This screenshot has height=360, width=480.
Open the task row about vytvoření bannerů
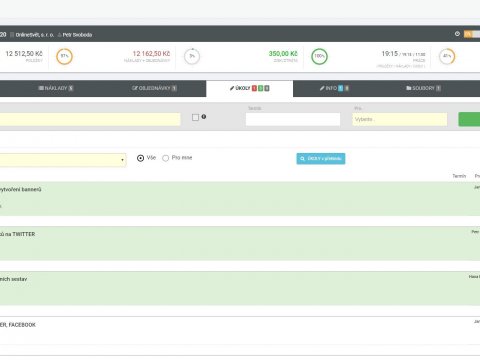coord(240,199)
